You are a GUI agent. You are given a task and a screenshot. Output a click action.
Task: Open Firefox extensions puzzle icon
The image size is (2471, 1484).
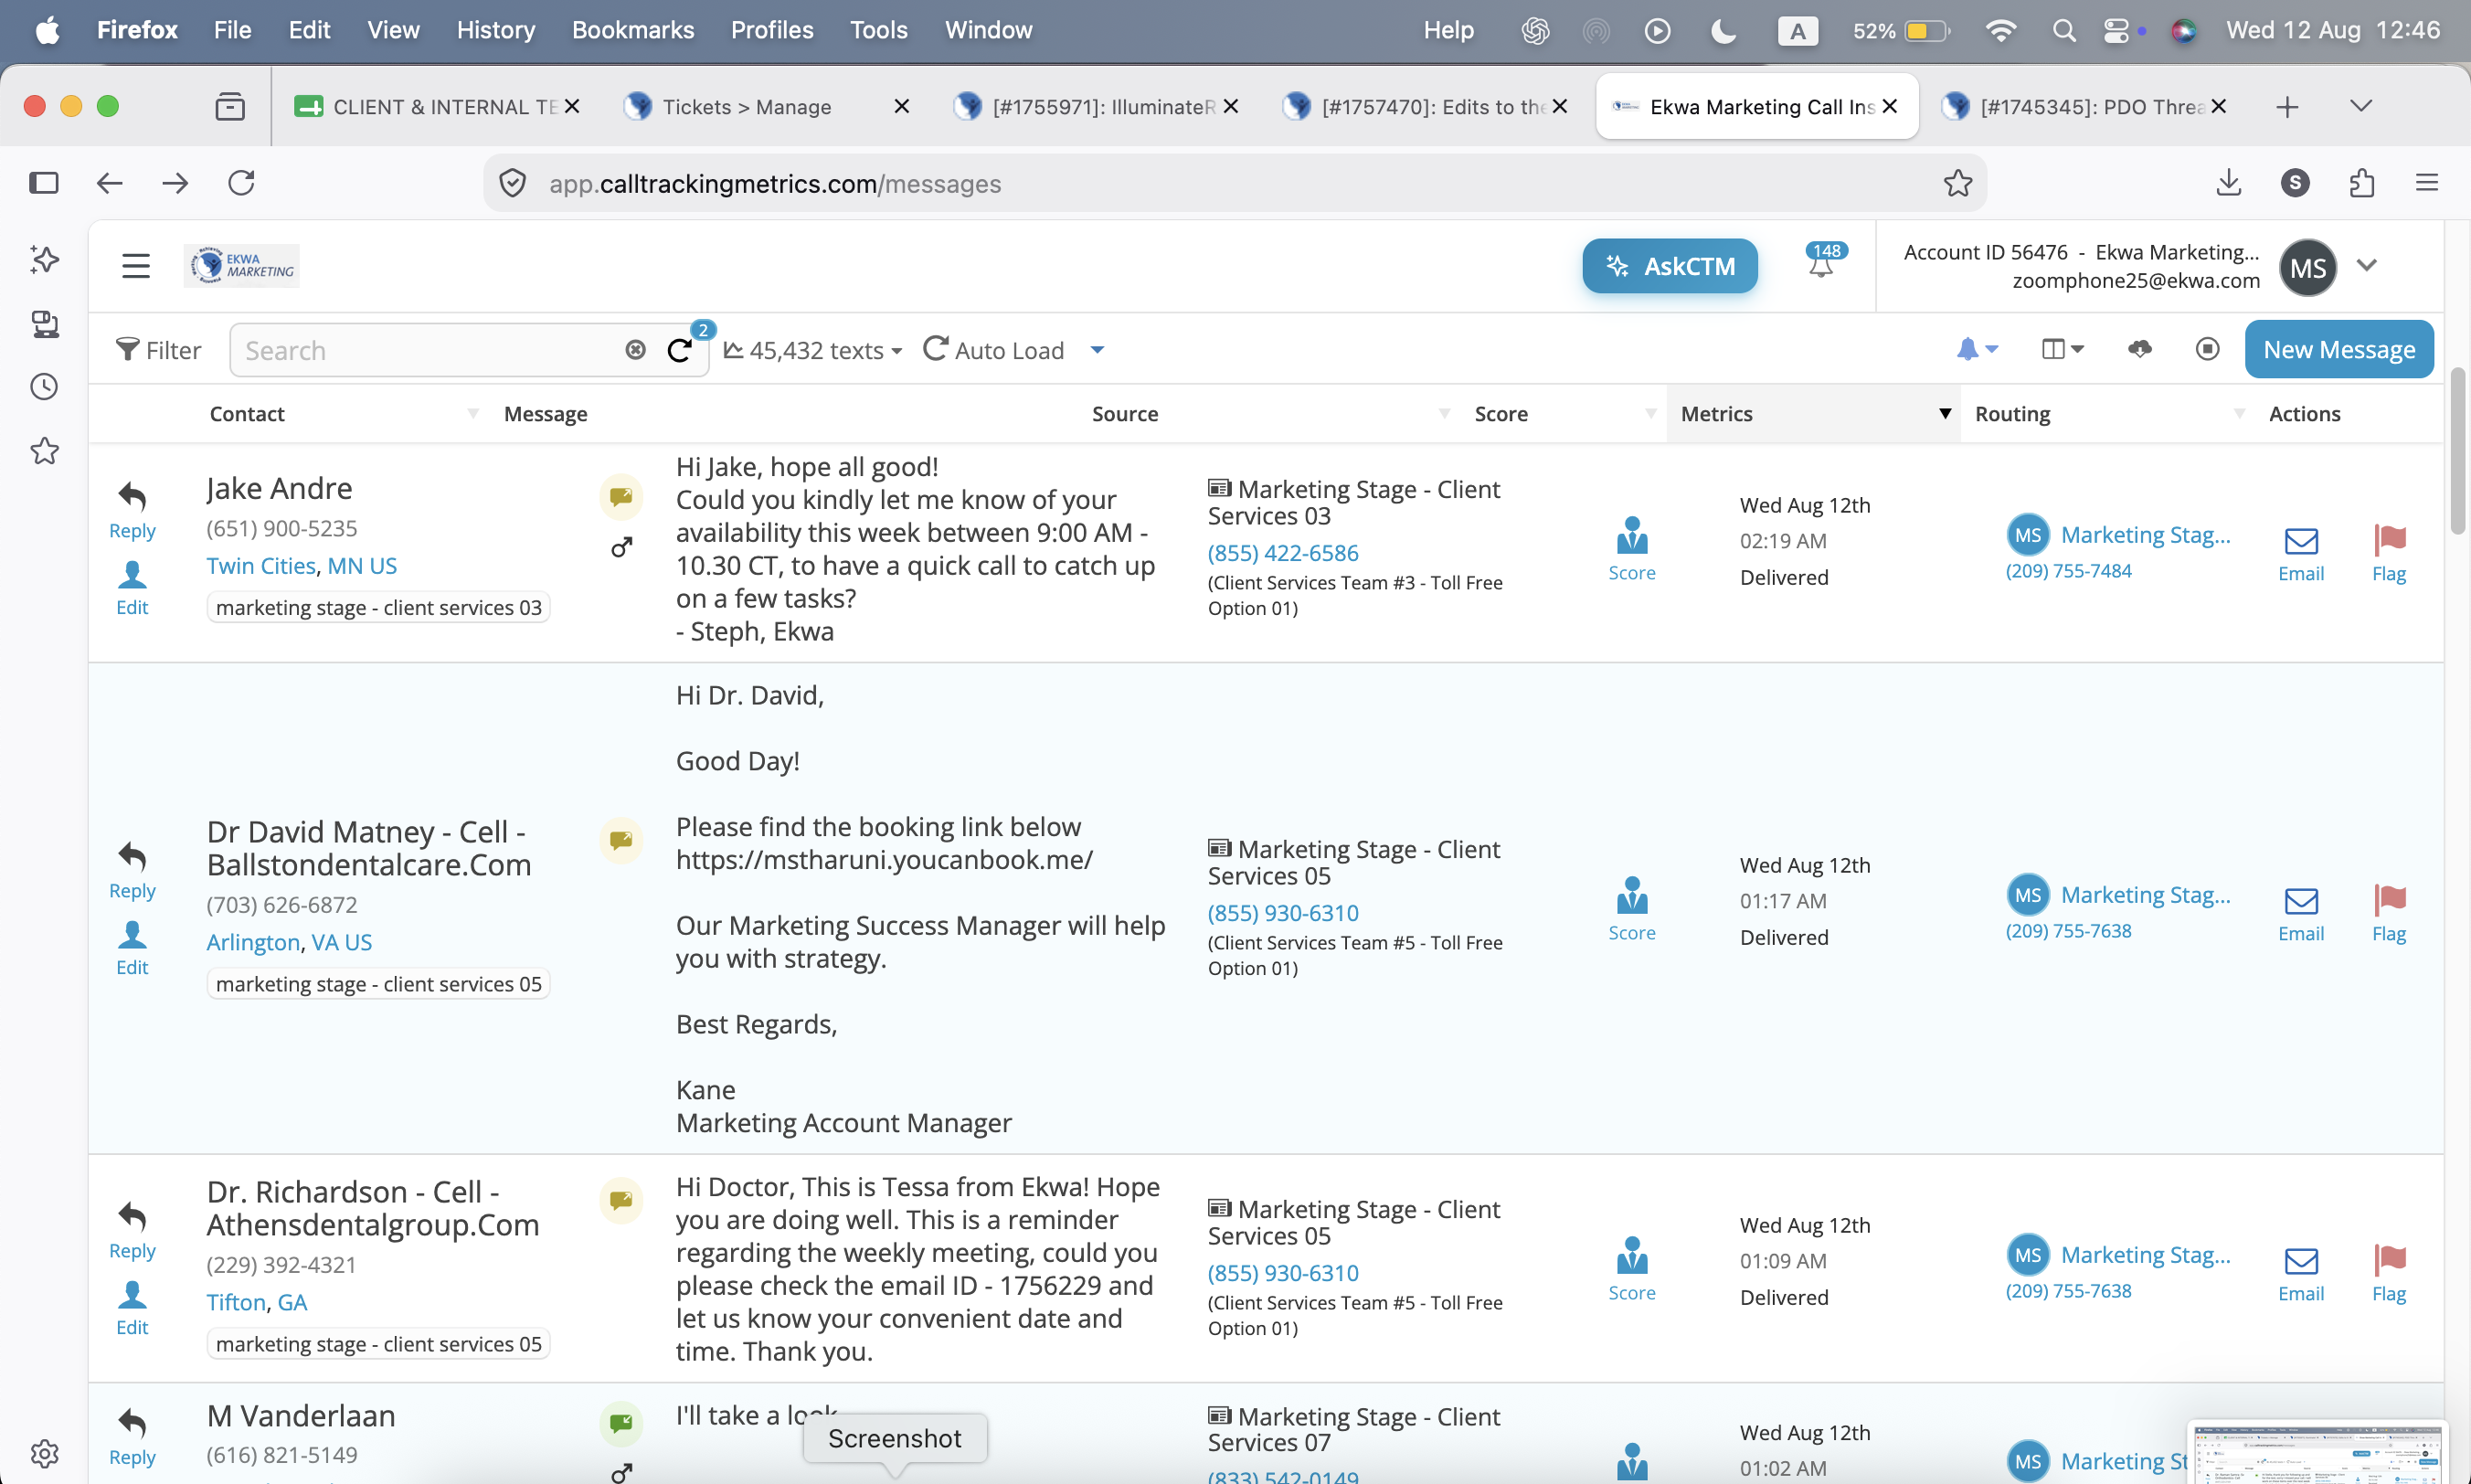pyautogui.click(x=2362, y=183)
